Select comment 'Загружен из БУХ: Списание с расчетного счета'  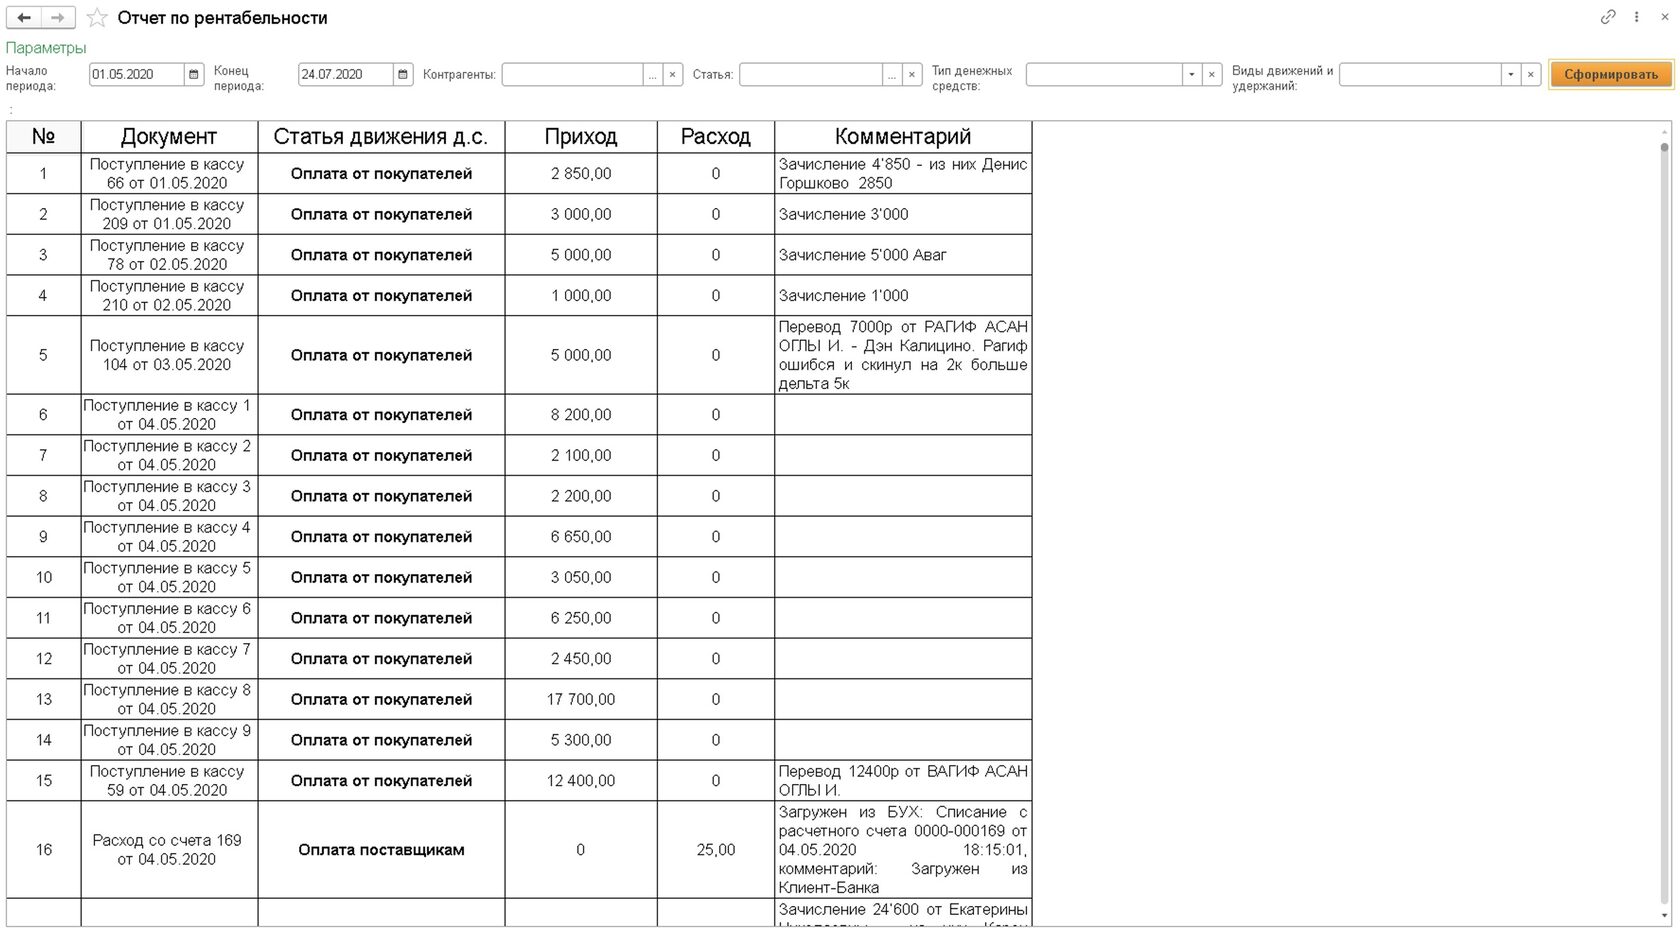[x=903, y=850]
